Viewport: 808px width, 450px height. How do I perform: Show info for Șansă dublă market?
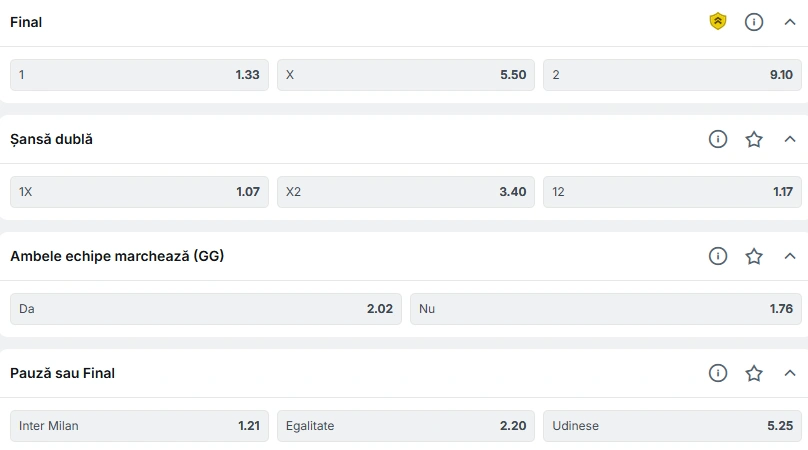click(x=718, y=139)
